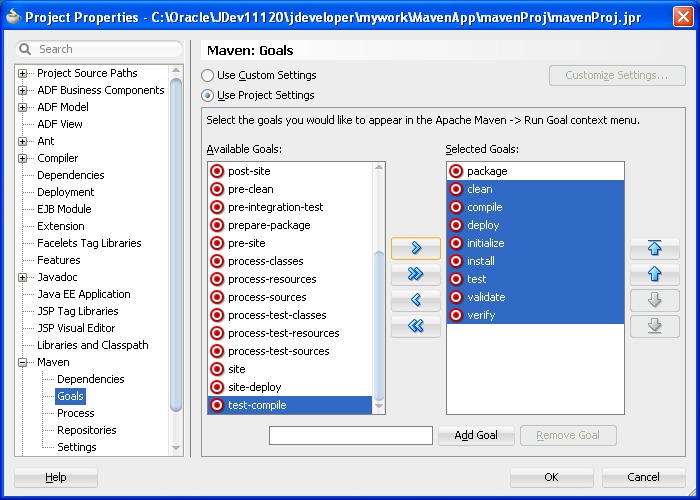
Task: Click the category tree scroll-down arrow
Action: tap(176, 448)
